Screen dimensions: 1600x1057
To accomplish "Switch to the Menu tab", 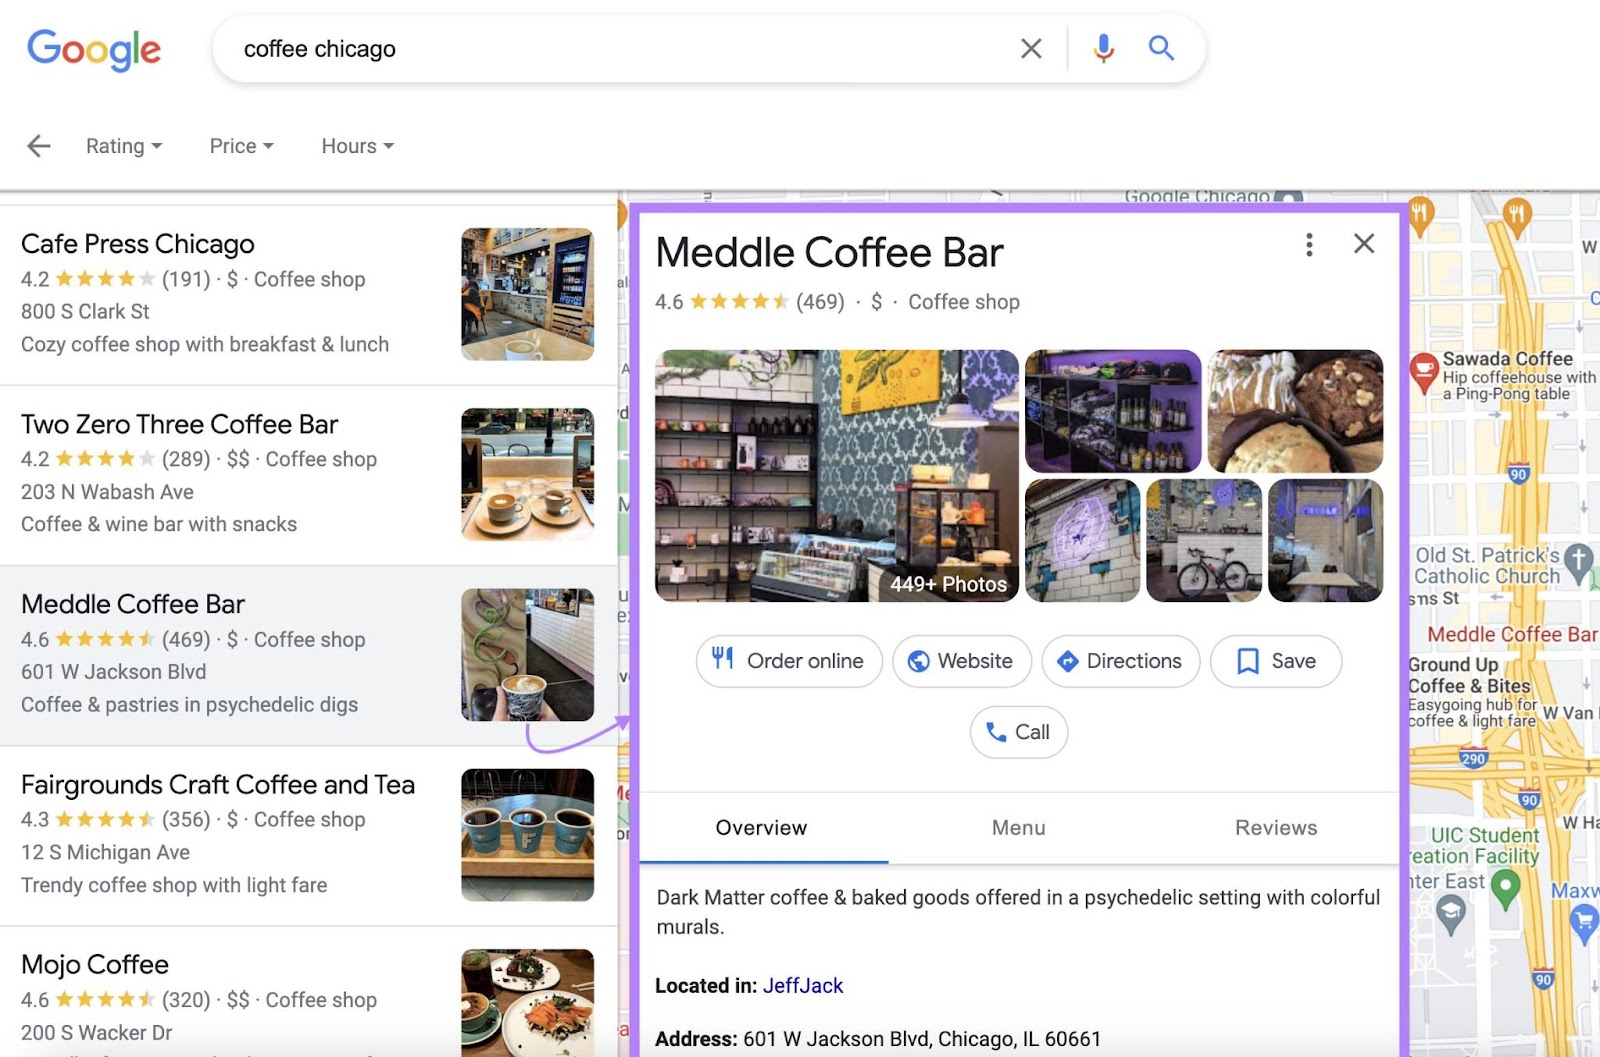I will pos(1018,828).
